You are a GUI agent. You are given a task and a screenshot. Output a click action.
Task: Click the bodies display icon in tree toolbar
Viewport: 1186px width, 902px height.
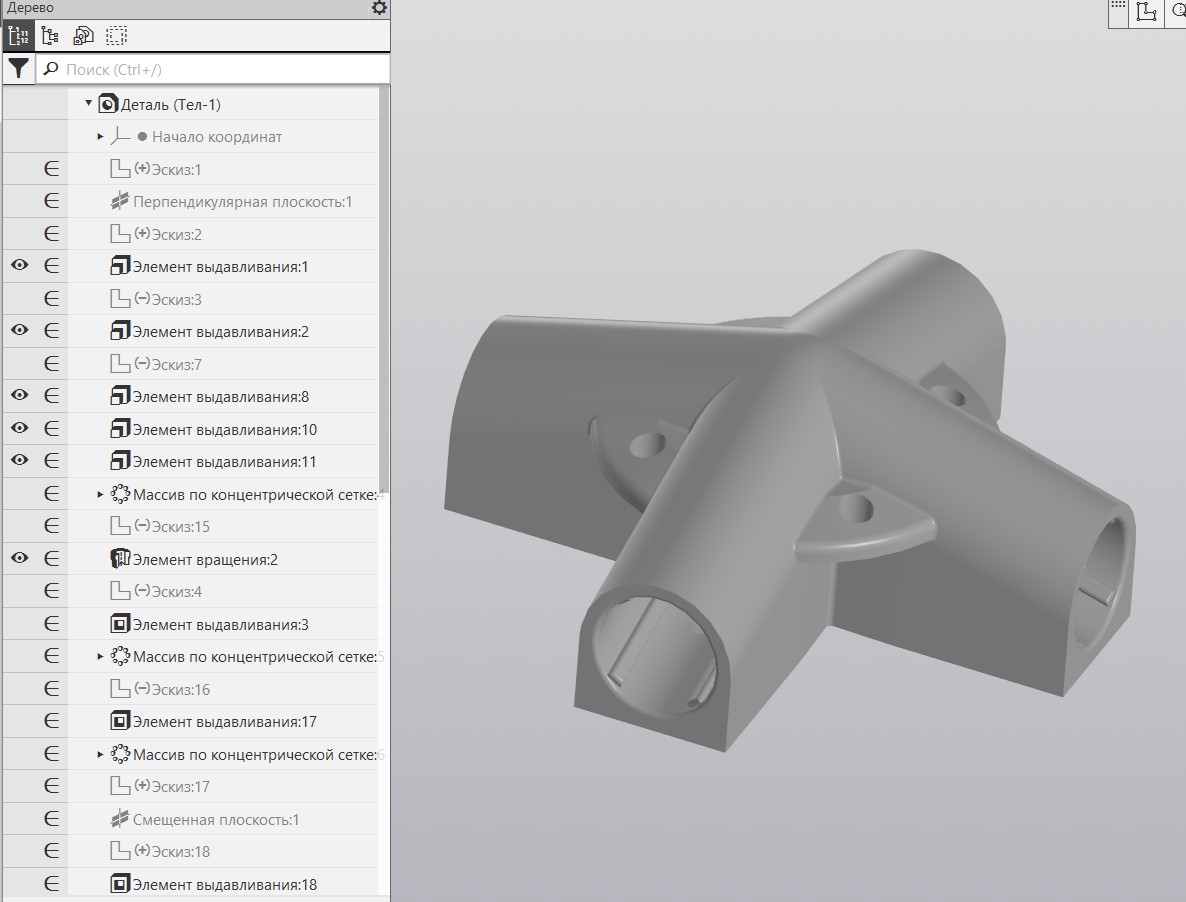point(83,36)
